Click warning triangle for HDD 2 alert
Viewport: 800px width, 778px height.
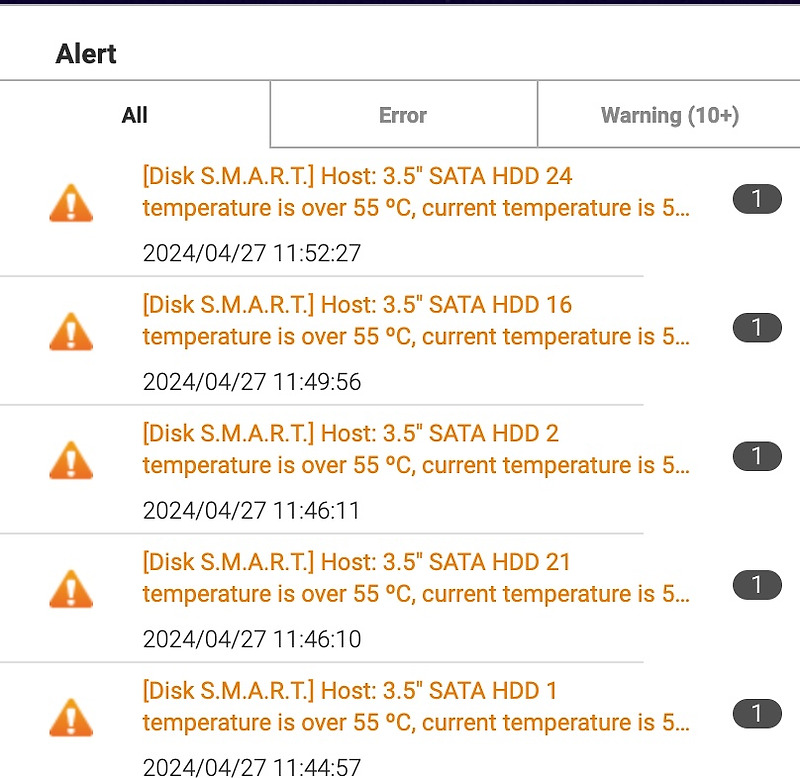[71, 460]
